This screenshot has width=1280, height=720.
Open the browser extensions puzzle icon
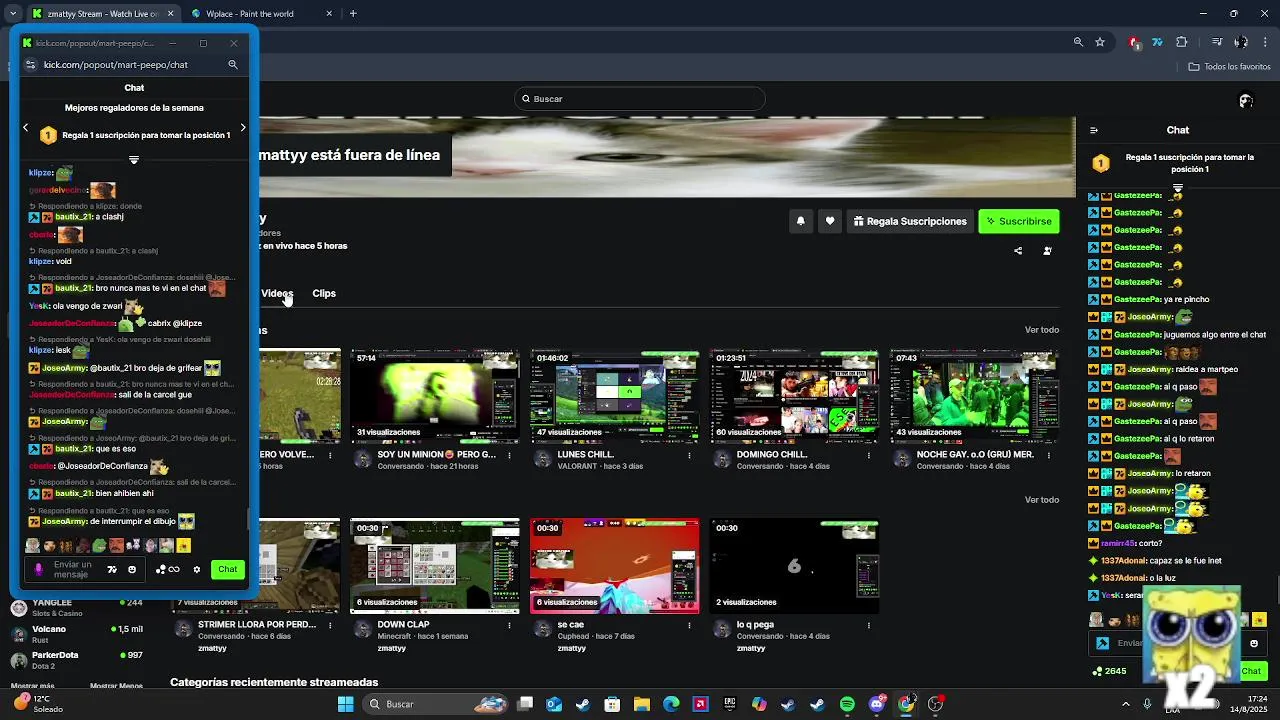1182,42
